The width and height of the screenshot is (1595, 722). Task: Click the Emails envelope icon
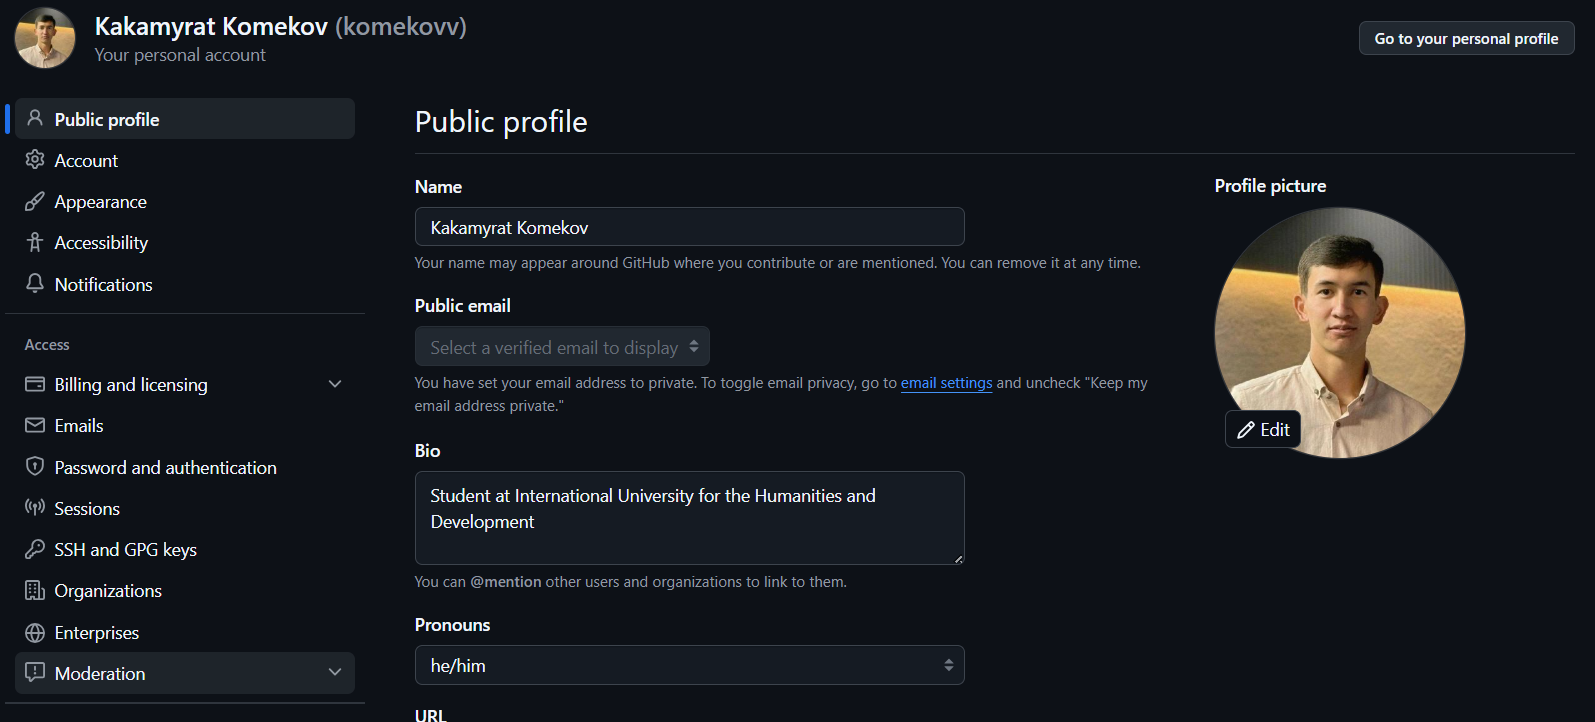(x=34, y=425)
